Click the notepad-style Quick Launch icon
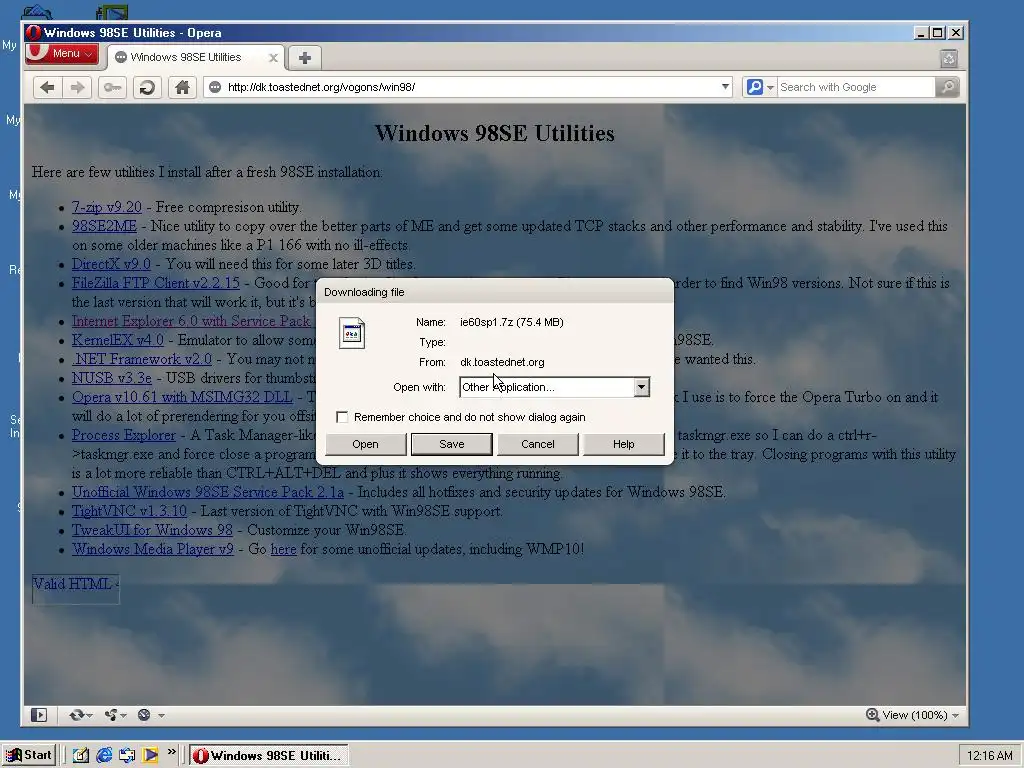 [x=80, y=755]
